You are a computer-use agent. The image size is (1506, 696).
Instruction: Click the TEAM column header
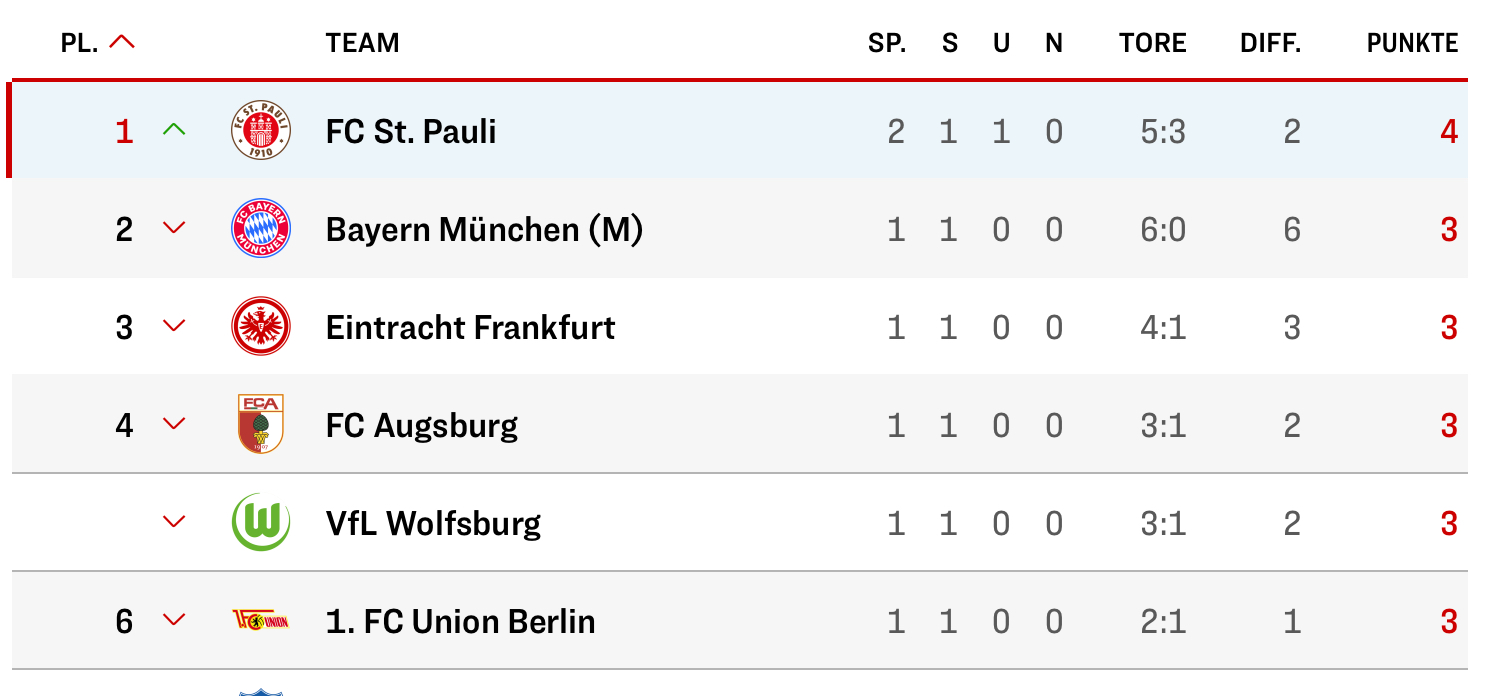(x=362, y=43)
